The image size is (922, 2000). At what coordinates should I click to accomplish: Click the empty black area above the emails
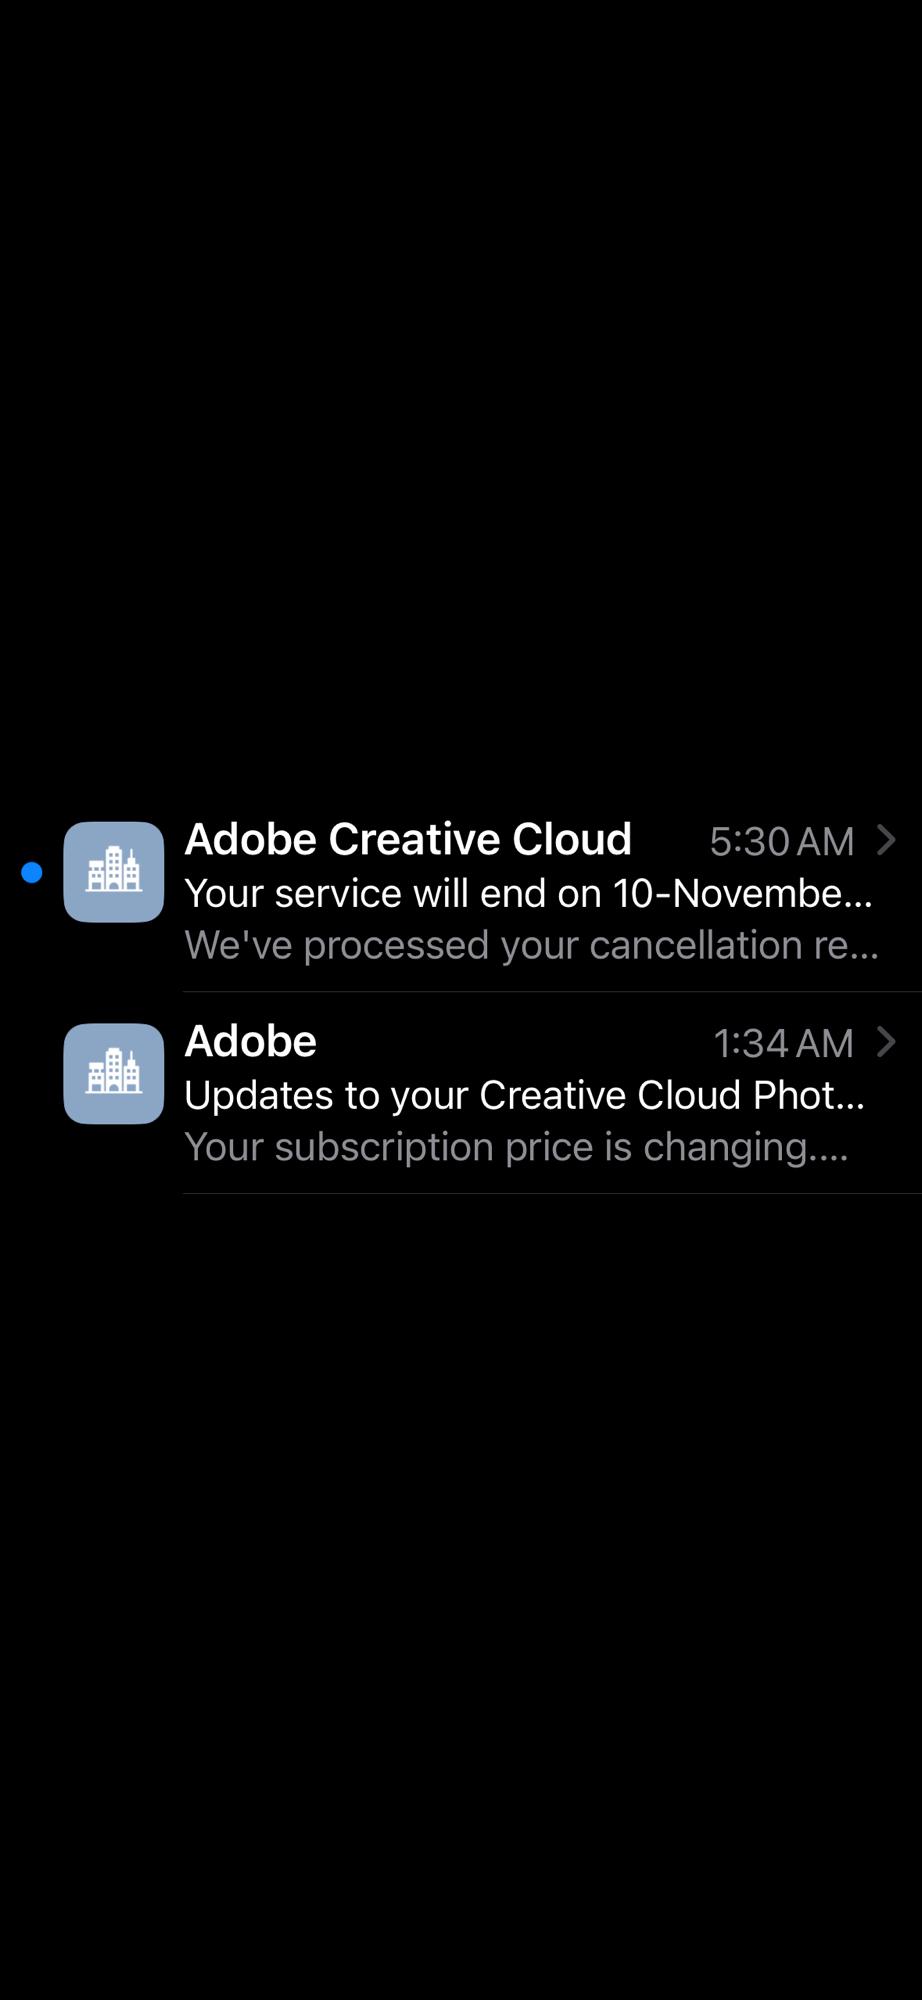pos(460,400)
